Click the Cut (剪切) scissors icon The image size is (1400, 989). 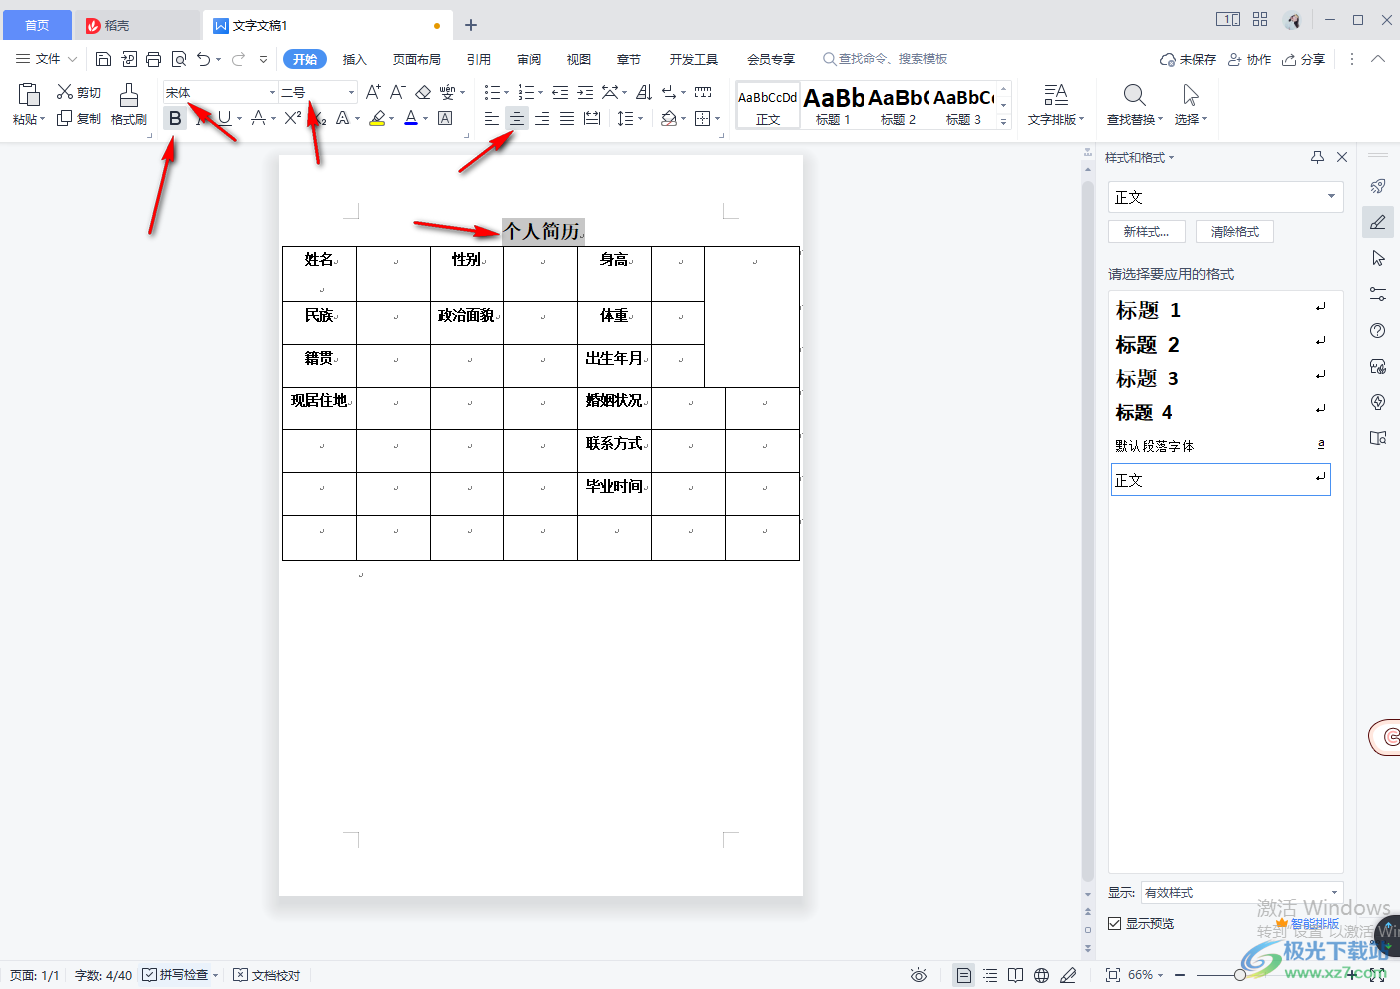pyautogui.click(x=65, y=92)
